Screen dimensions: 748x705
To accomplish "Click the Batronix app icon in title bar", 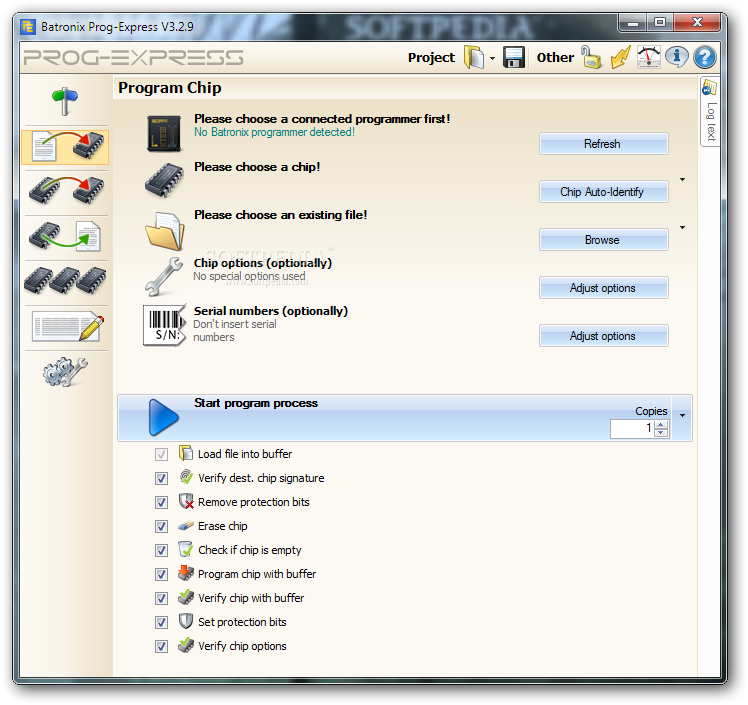I will pos(28,27).
